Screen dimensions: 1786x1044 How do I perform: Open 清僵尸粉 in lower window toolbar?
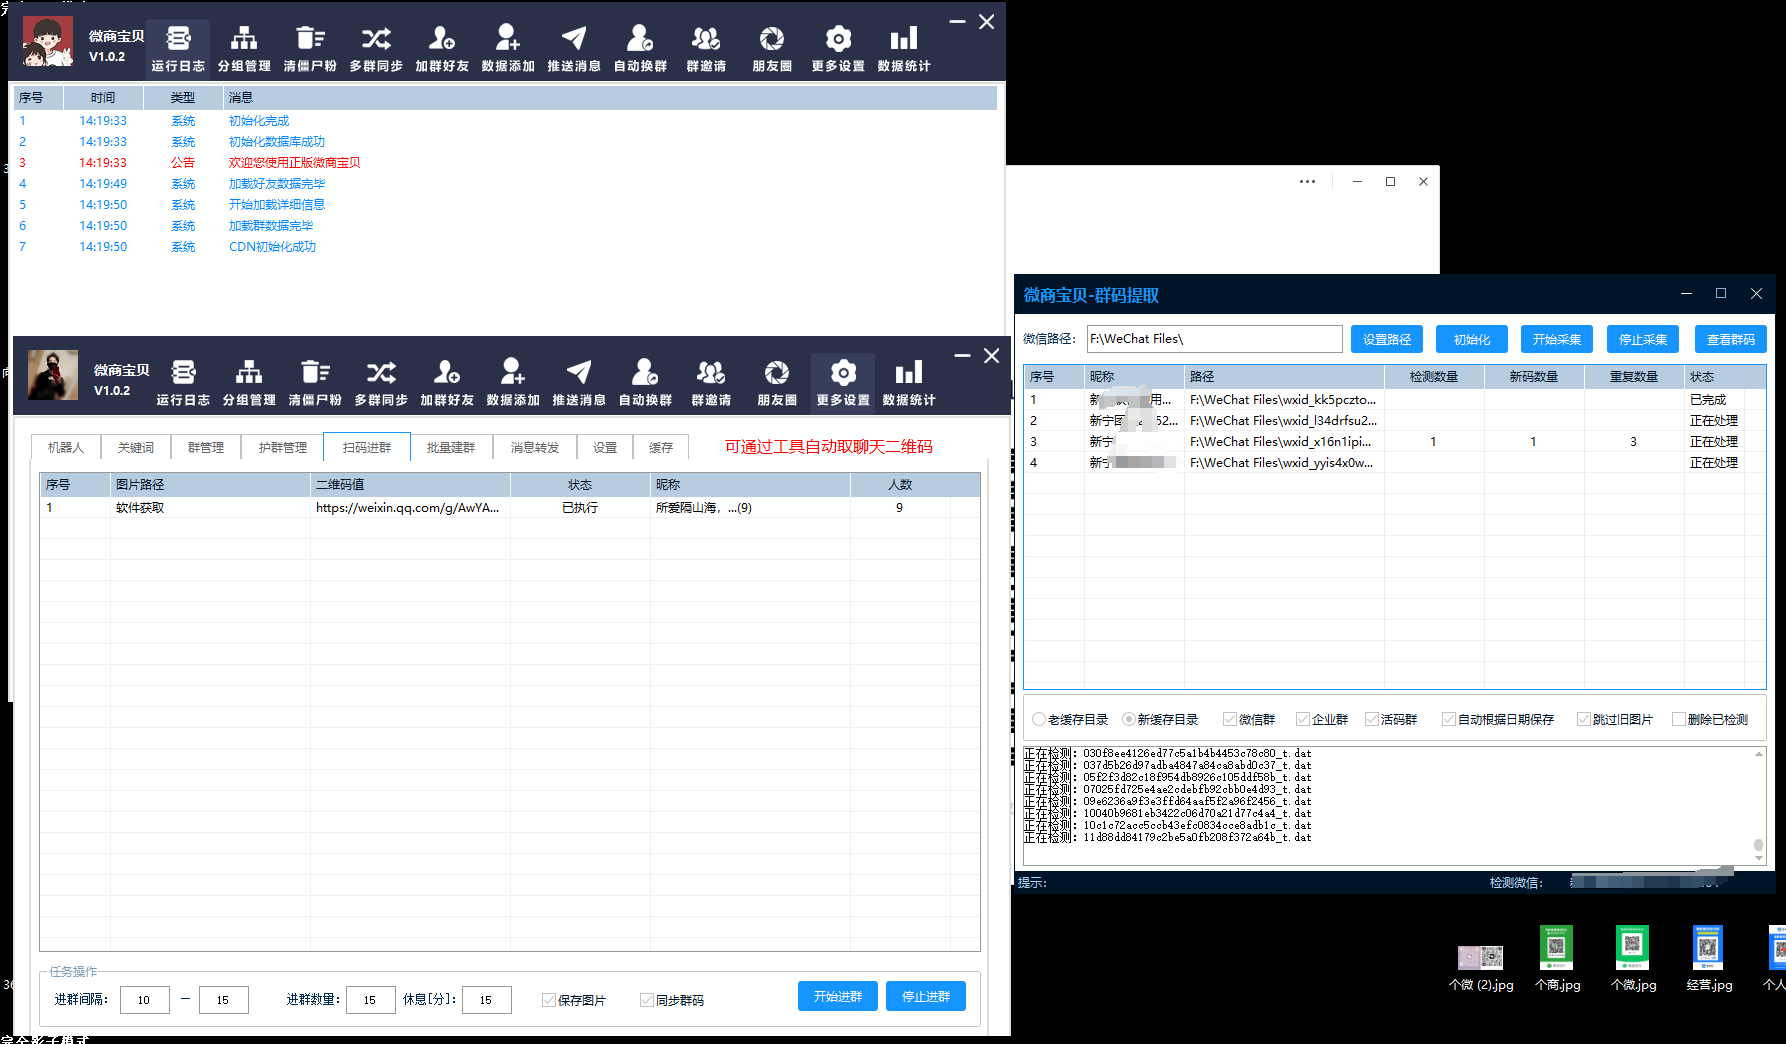tap(315, 383)
